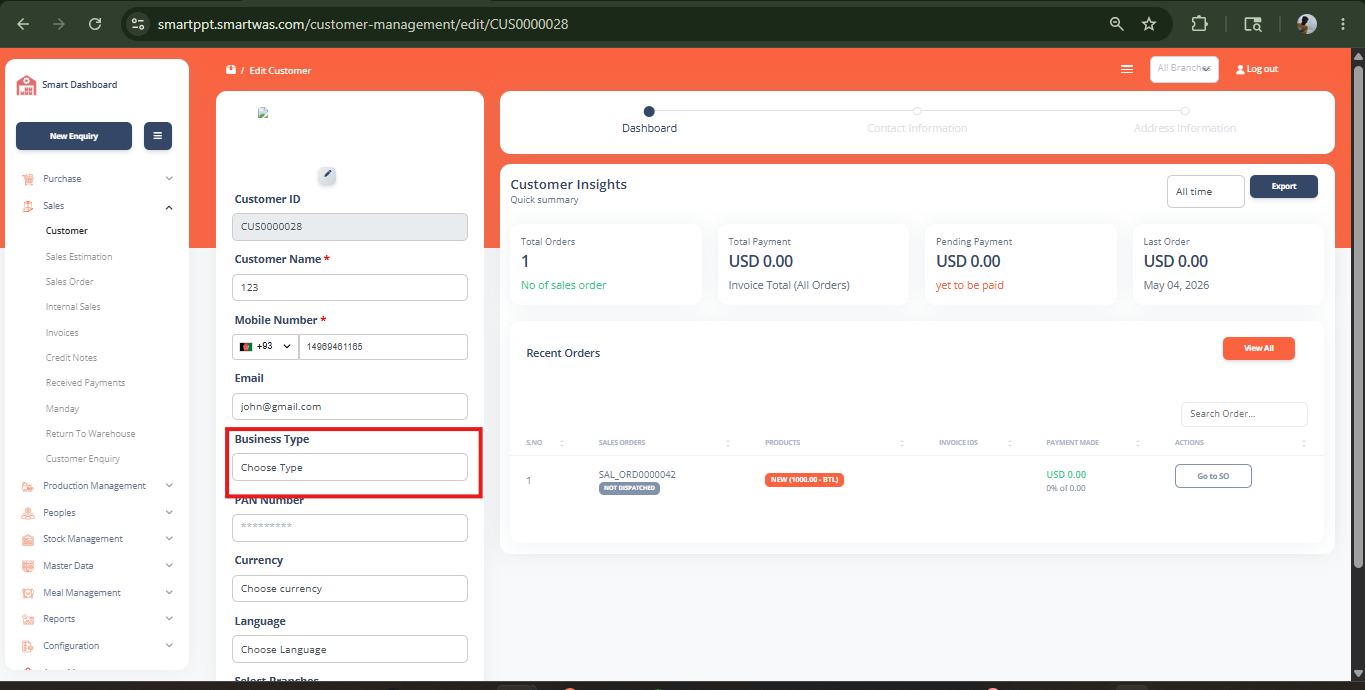
Task: Click Go to SO button
Action: click(1213, 476)
